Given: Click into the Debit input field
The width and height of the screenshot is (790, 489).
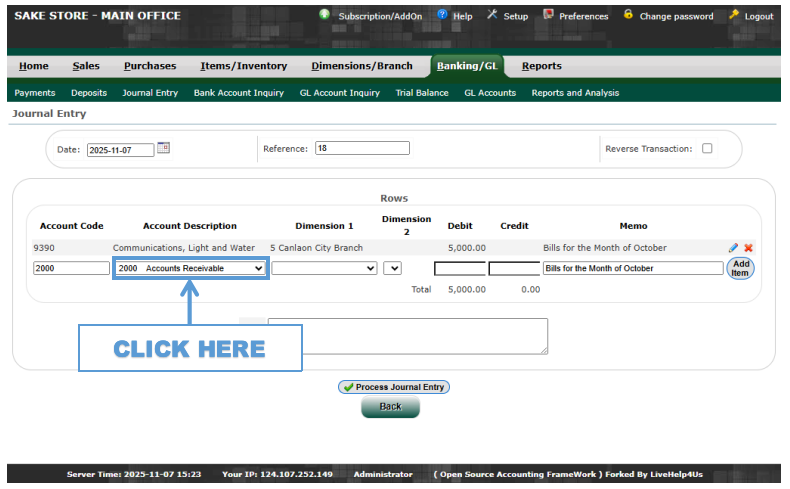Looking at the screenshot, I should tap(459, 268).
